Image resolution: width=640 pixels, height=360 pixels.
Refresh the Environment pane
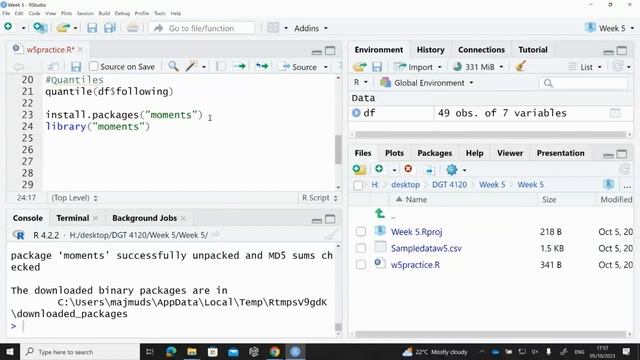(618, 66)
